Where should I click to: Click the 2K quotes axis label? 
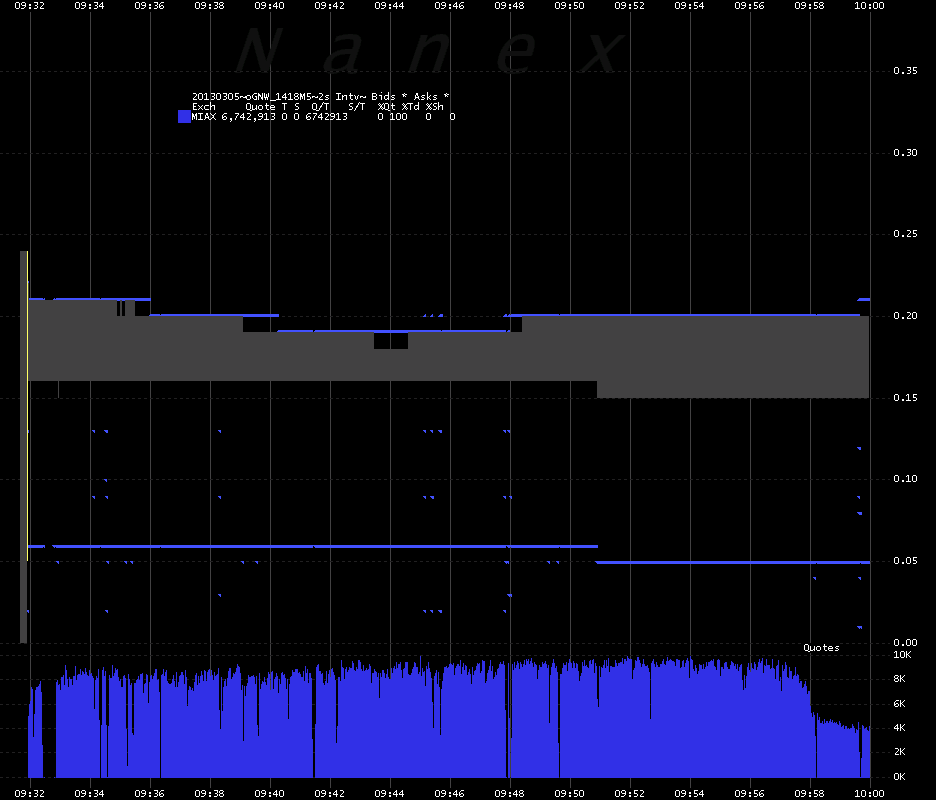(900, 752)
